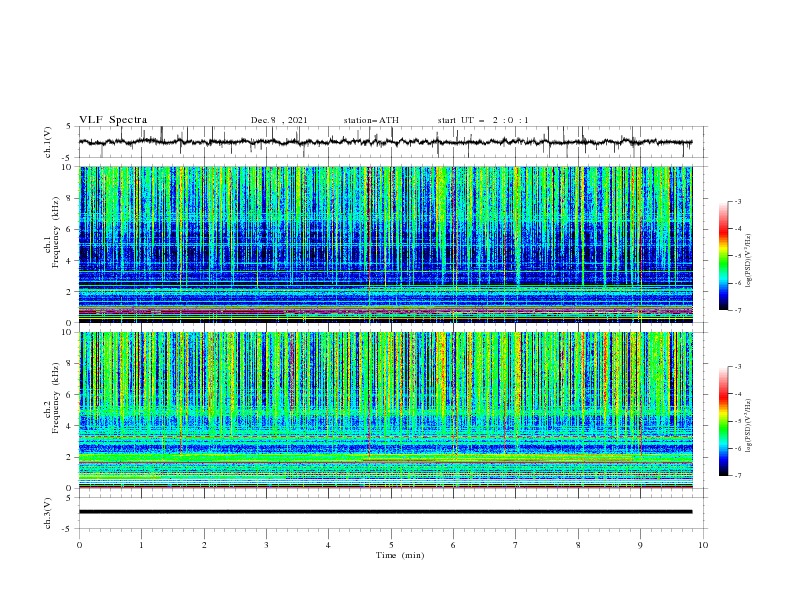Click time axis tick label "8"
792x612 pixels.
coord(578,545)
